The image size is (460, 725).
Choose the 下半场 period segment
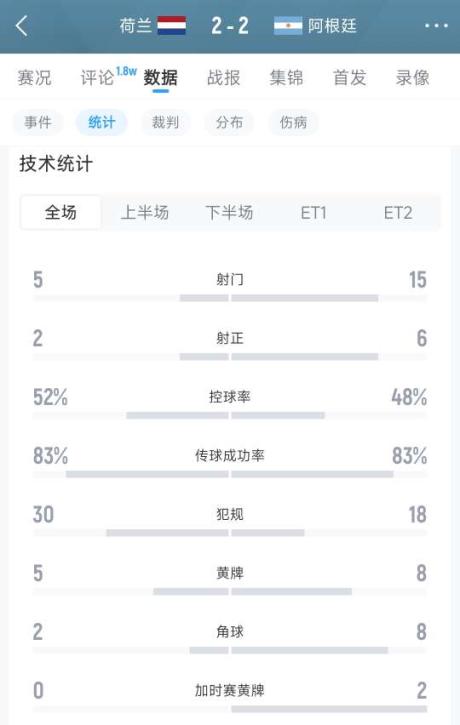pos(229,213)
